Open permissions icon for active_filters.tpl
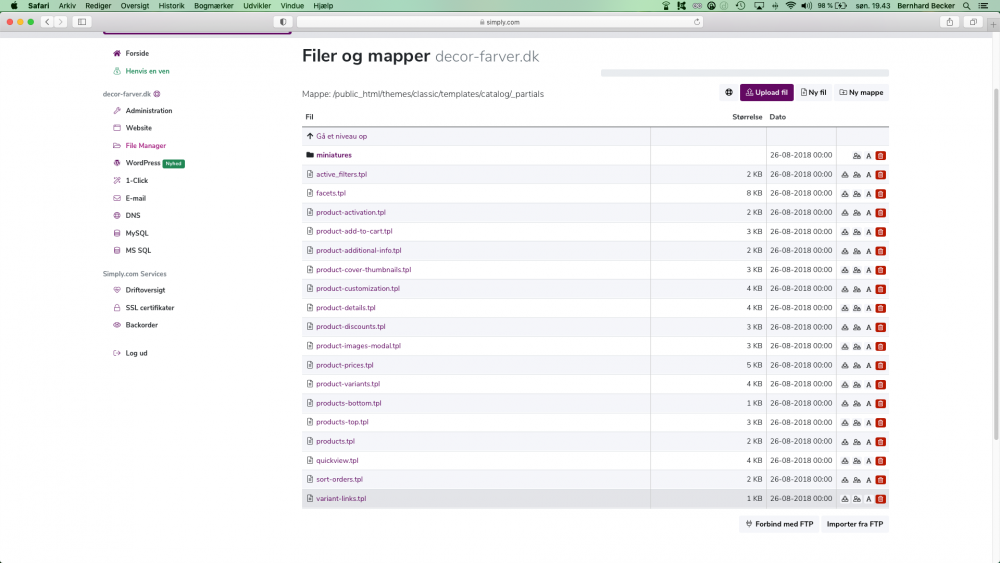The width and height of the screenshot is (1000, 563). [x=857, y=175]
